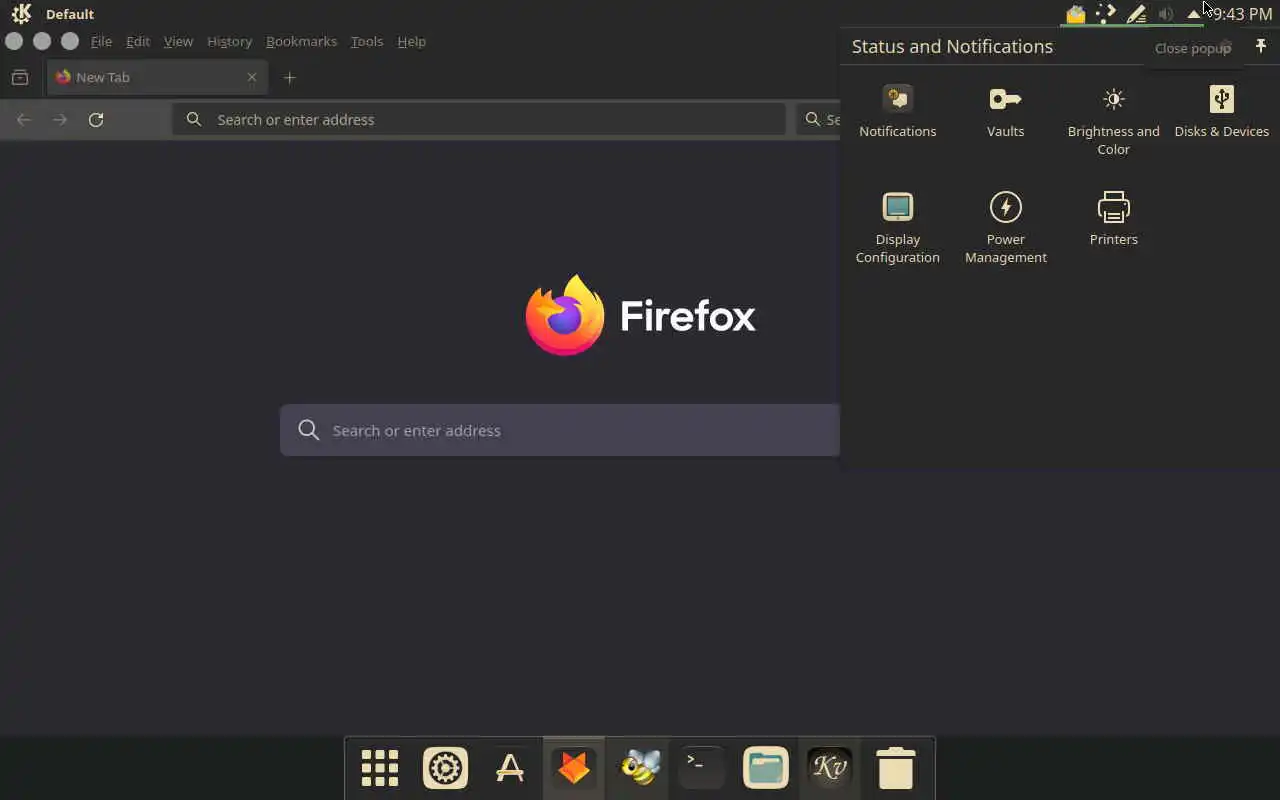This screenshot has height=800, width=1280.
Task: Open Brightness and Color settings
Action: click(1113, 120)
